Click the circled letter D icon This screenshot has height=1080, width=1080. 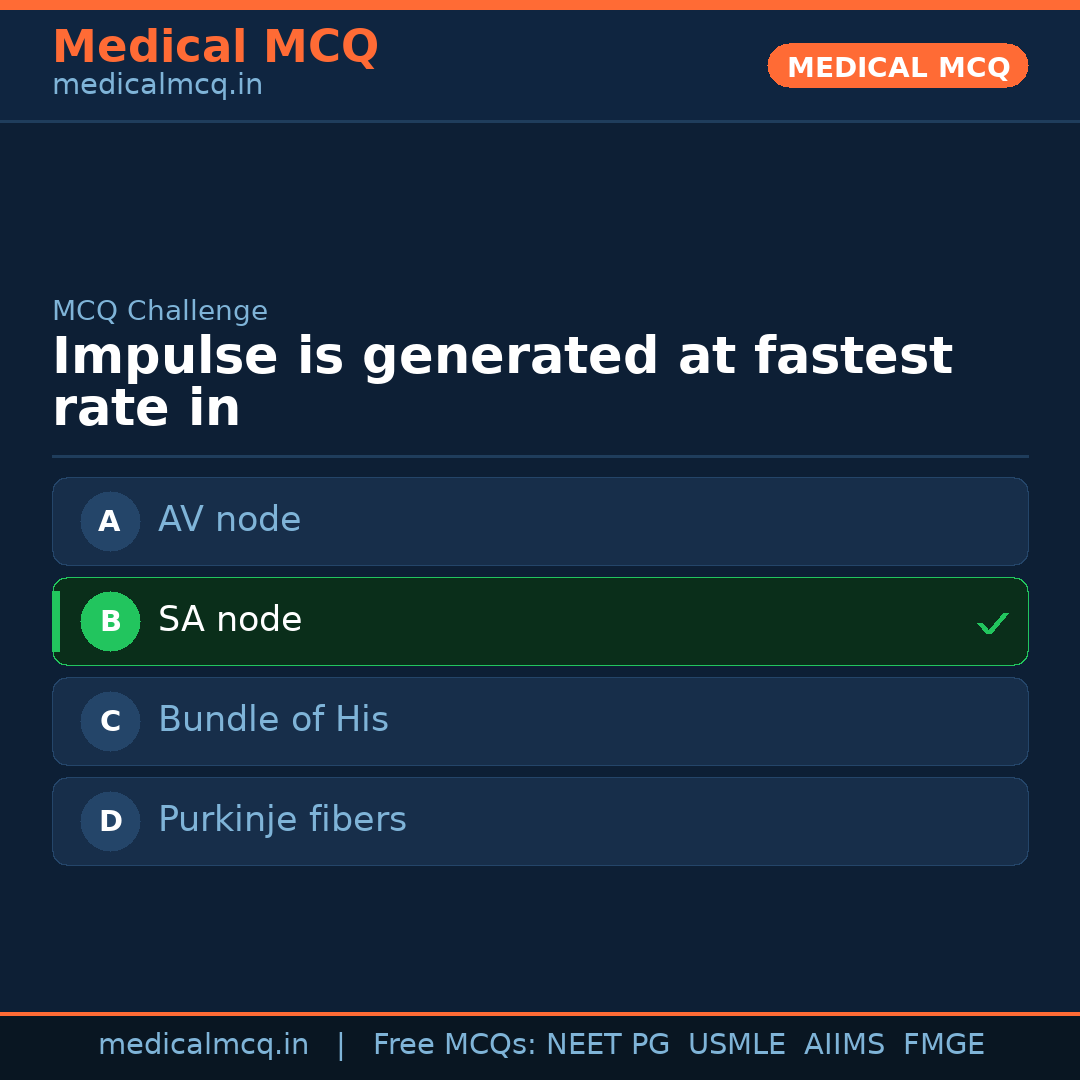110,821
